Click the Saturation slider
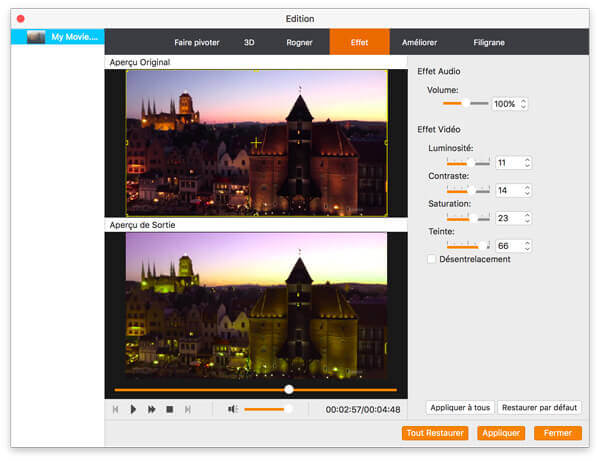 click(468, 218)
